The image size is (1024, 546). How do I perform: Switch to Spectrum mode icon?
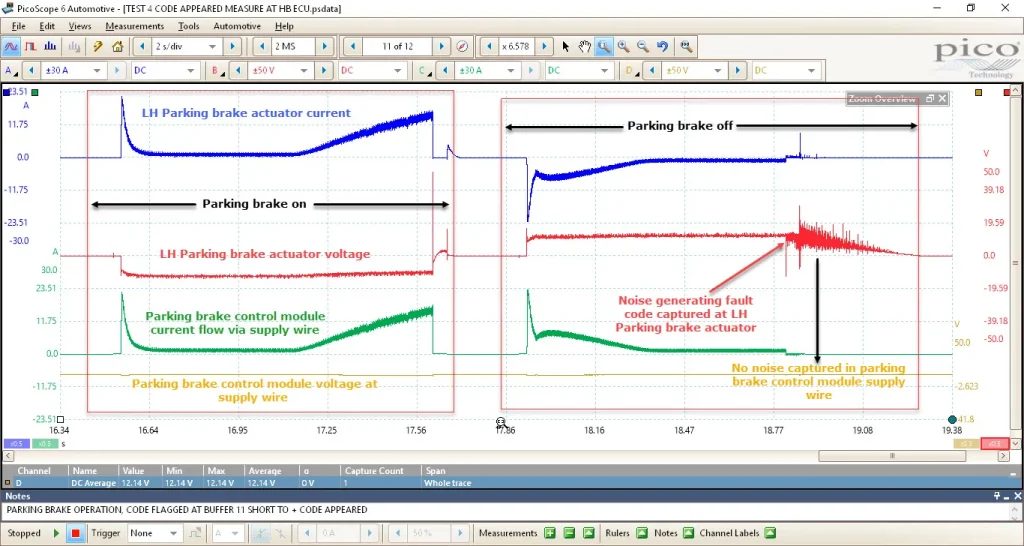pos(50,46)
